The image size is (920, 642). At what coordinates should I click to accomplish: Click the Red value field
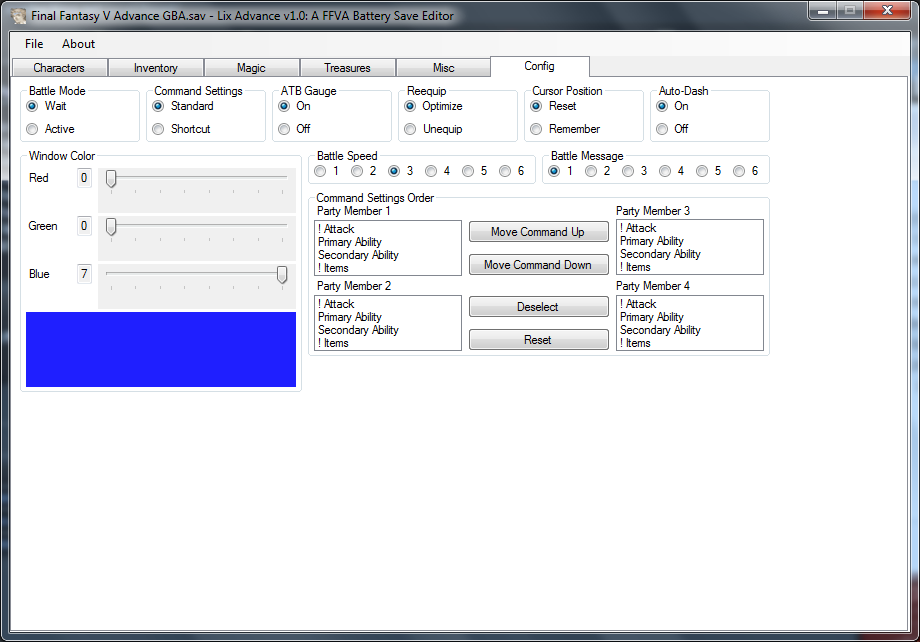click(84, 178)
